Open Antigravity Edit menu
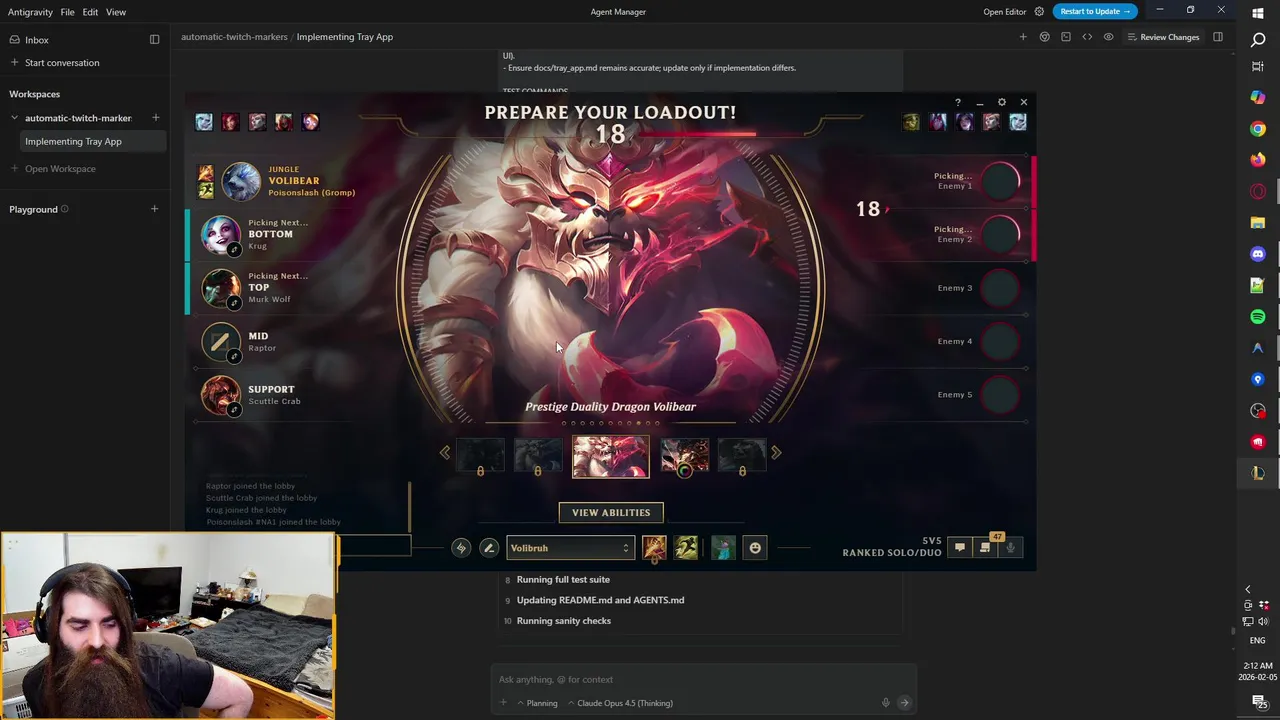The width and height of the screenshot is (1280, 720). [90, 12]
